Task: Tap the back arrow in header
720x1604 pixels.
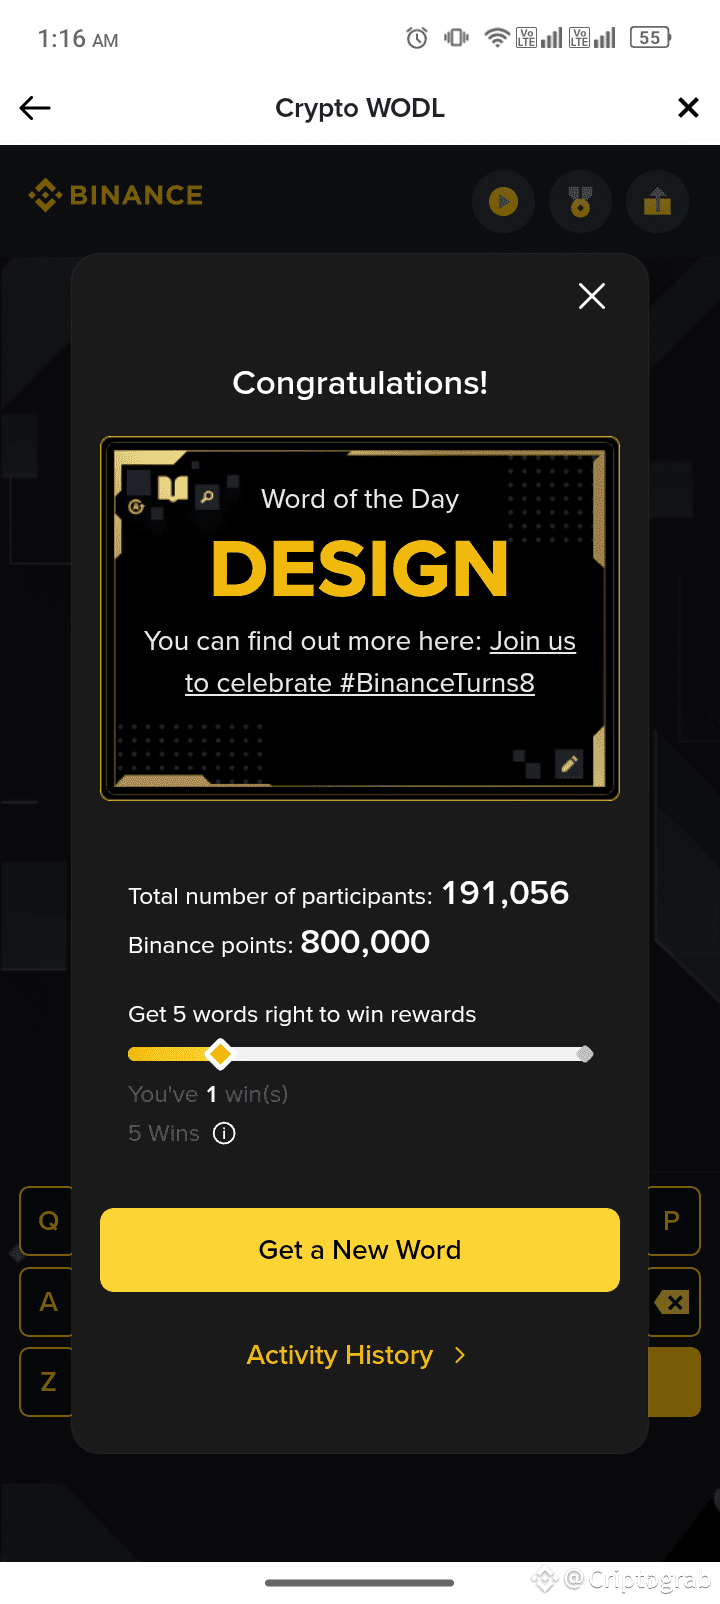Action: click(35, 108)
